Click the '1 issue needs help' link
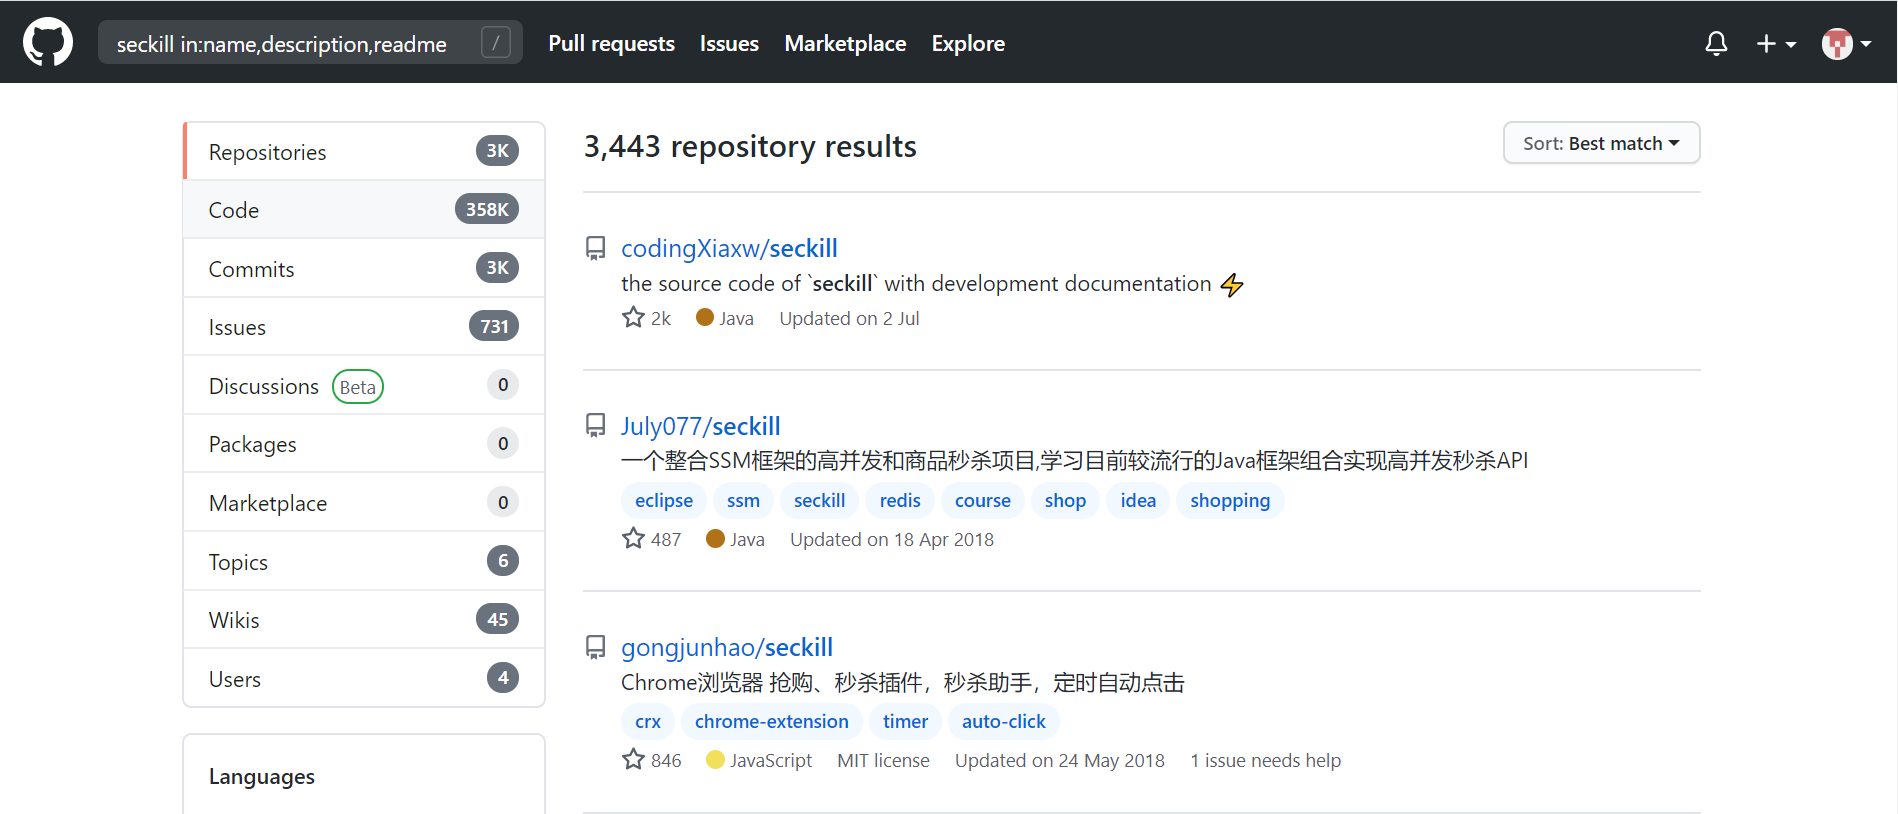1898x814 pixels. 1265,760
